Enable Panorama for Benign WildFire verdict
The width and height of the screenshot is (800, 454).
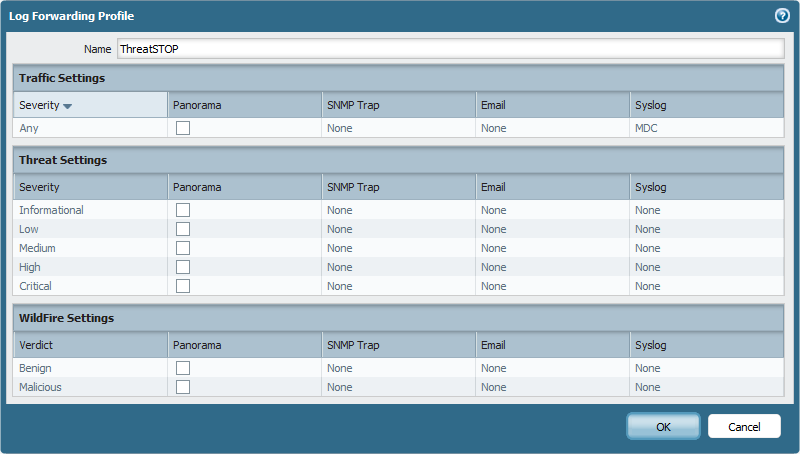point(183,368)
